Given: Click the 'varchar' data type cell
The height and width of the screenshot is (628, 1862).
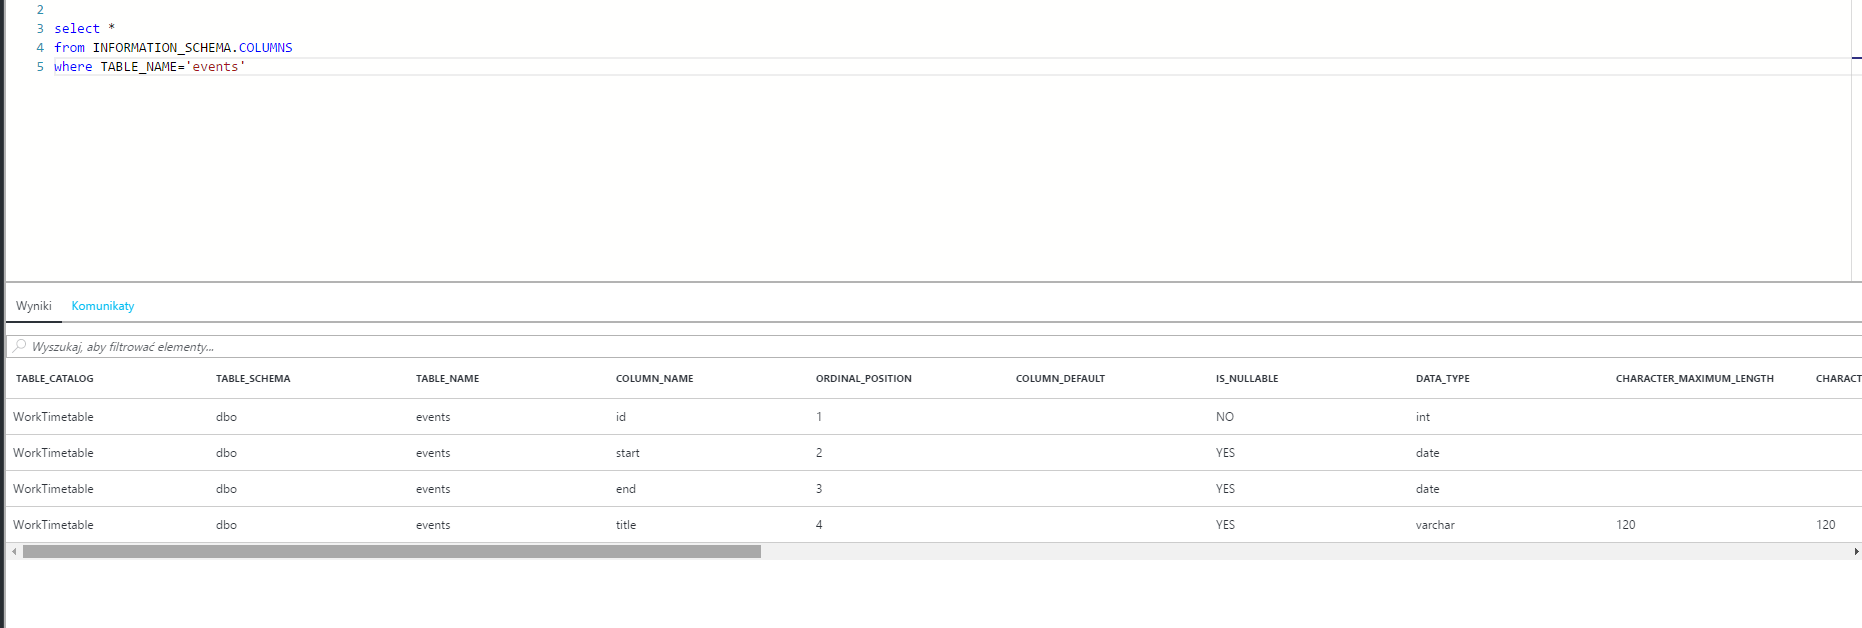Looking at the screenshot, I should point(1435,525).
